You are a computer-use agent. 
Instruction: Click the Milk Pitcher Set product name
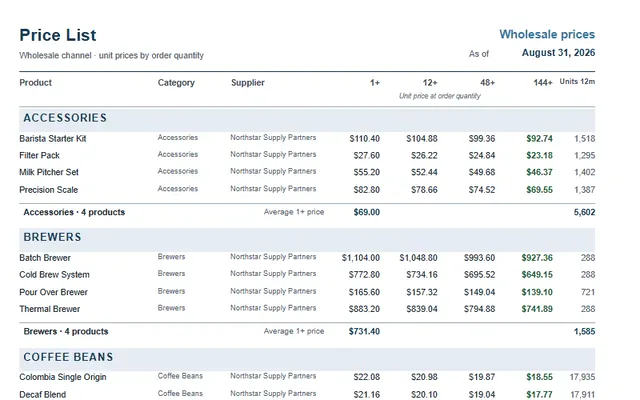tap(49, 172)
